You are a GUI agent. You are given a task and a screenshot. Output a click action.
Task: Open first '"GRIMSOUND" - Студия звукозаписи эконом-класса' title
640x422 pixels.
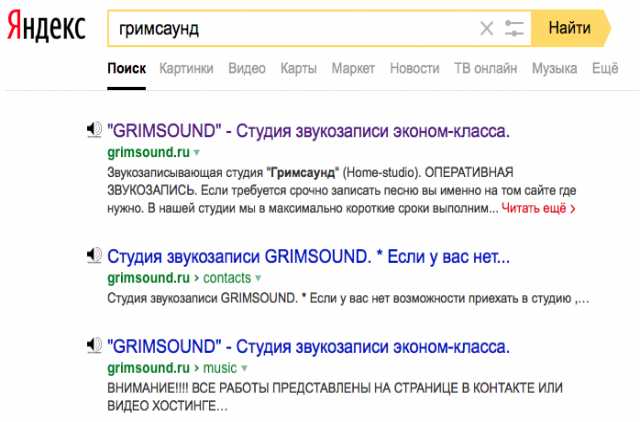(x=309, y=131)
